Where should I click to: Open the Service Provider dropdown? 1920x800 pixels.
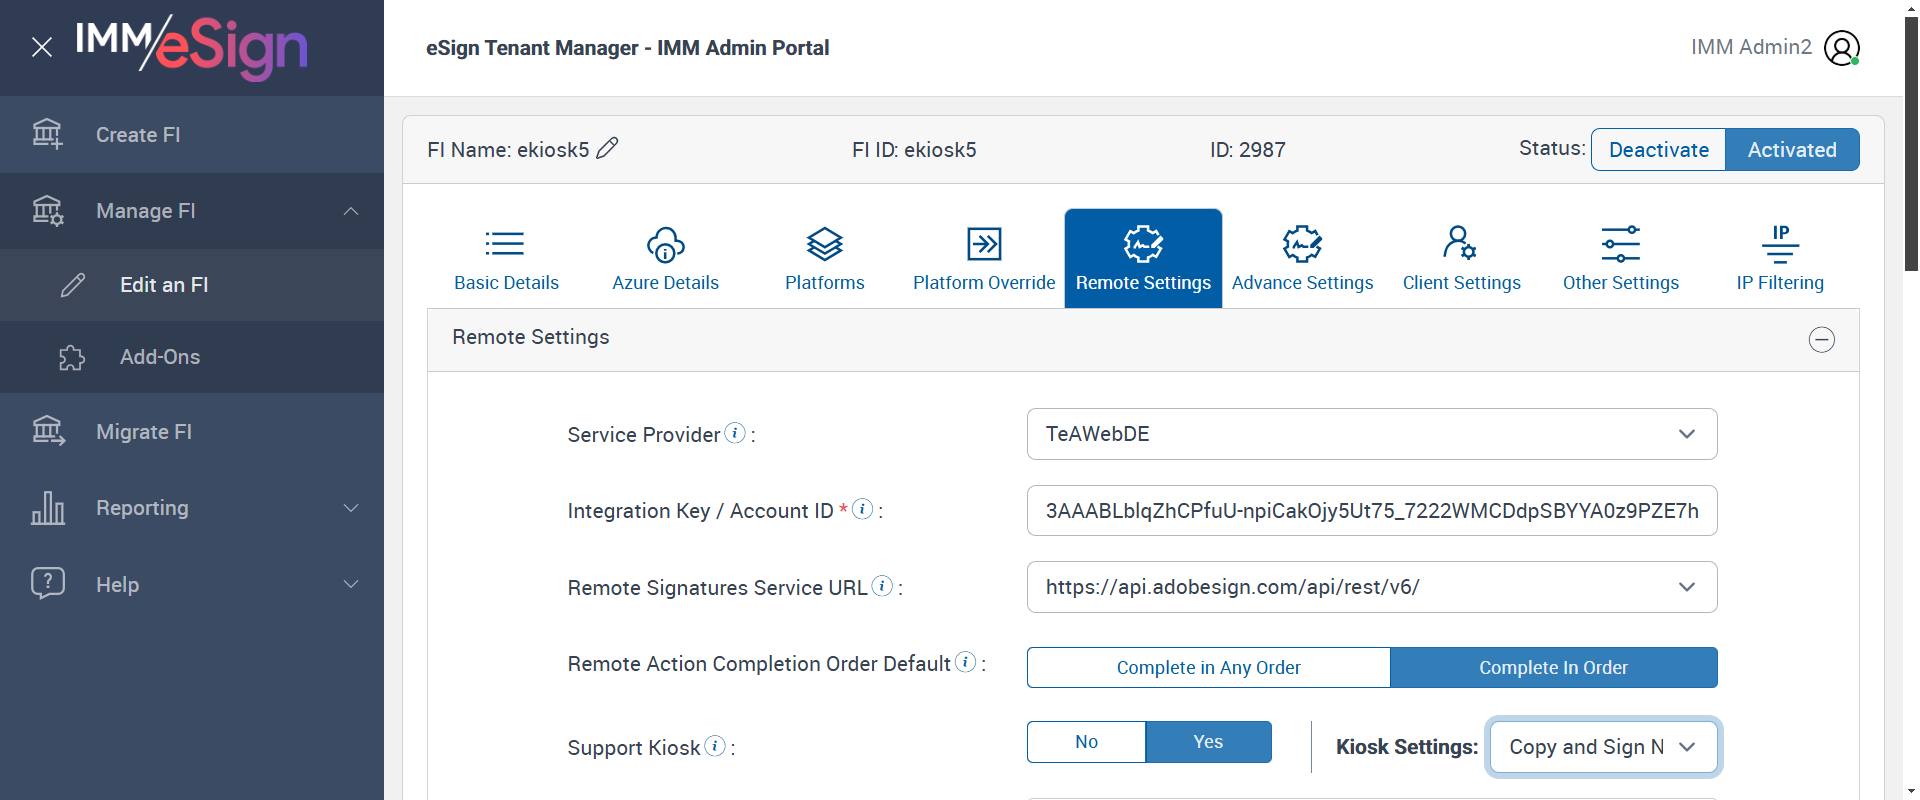click(1371, 434)
